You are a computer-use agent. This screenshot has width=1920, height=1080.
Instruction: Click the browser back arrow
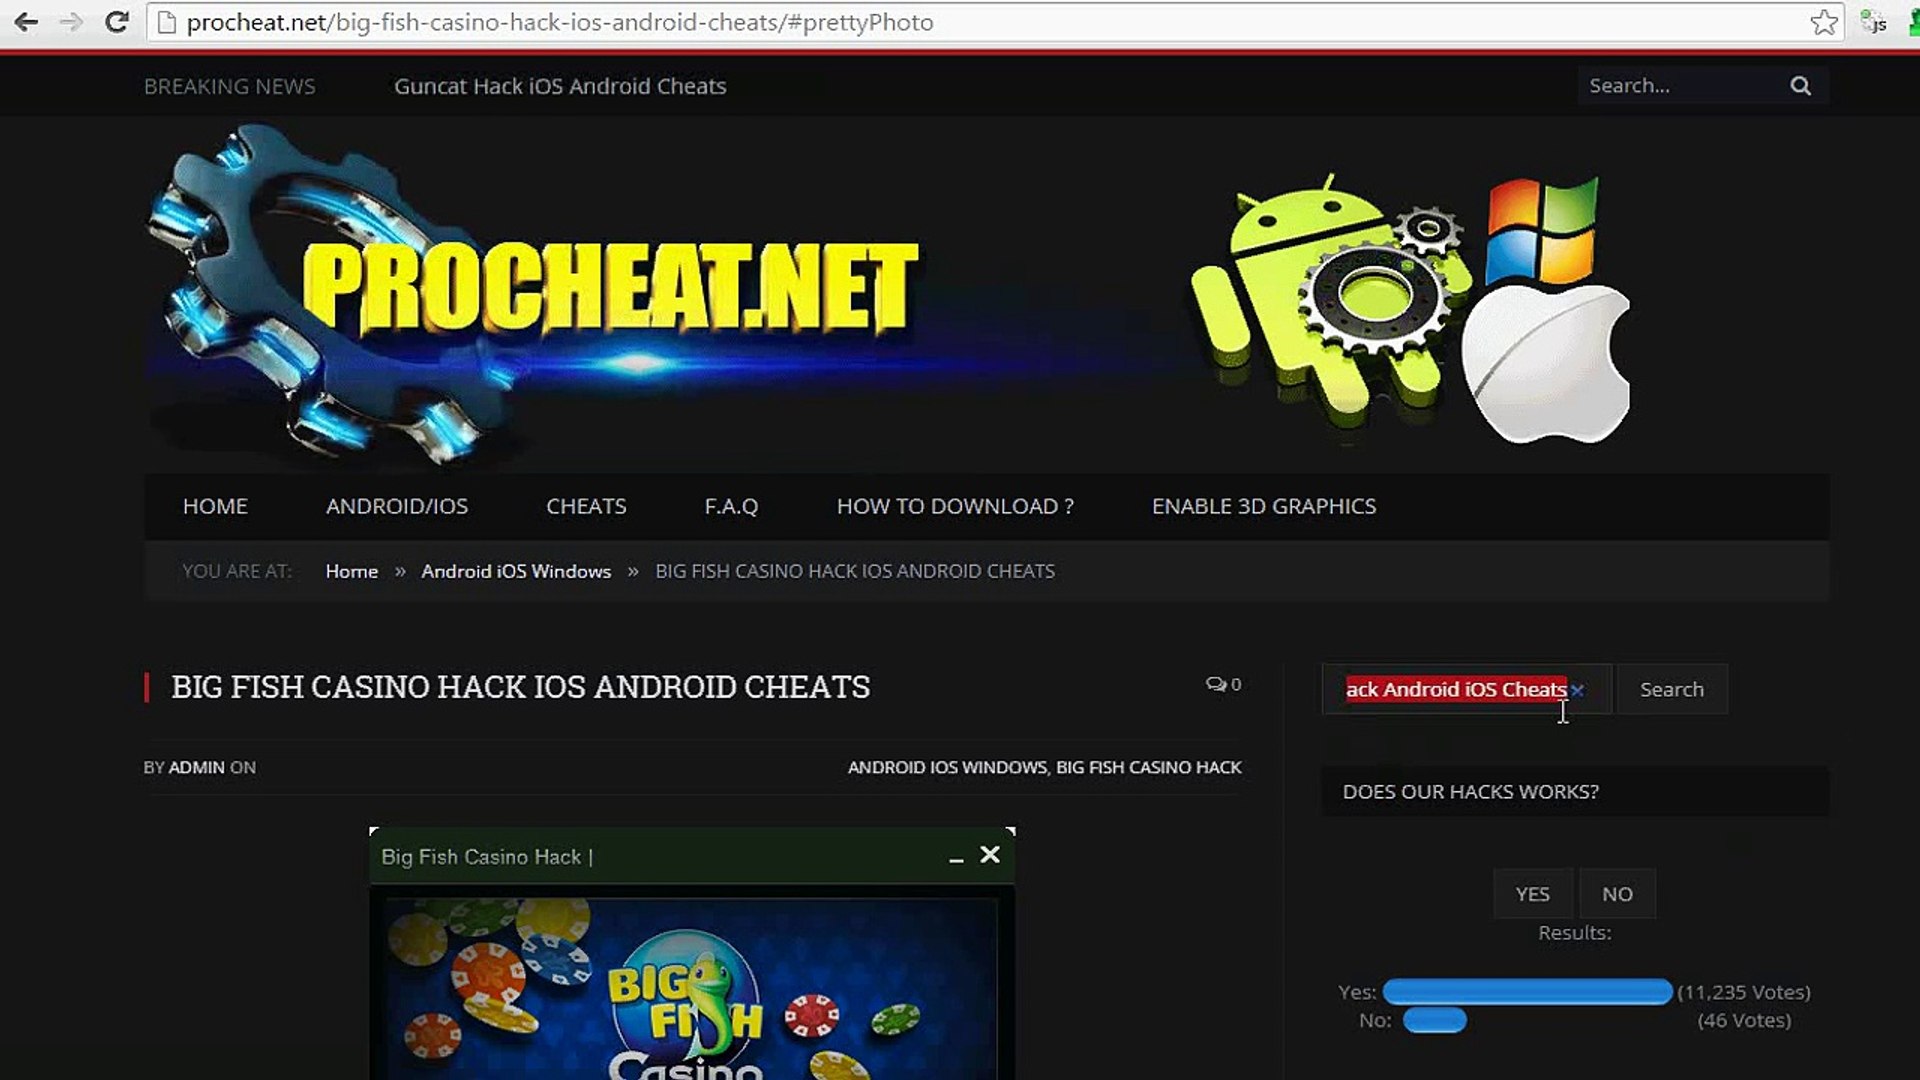click(26, 22)
